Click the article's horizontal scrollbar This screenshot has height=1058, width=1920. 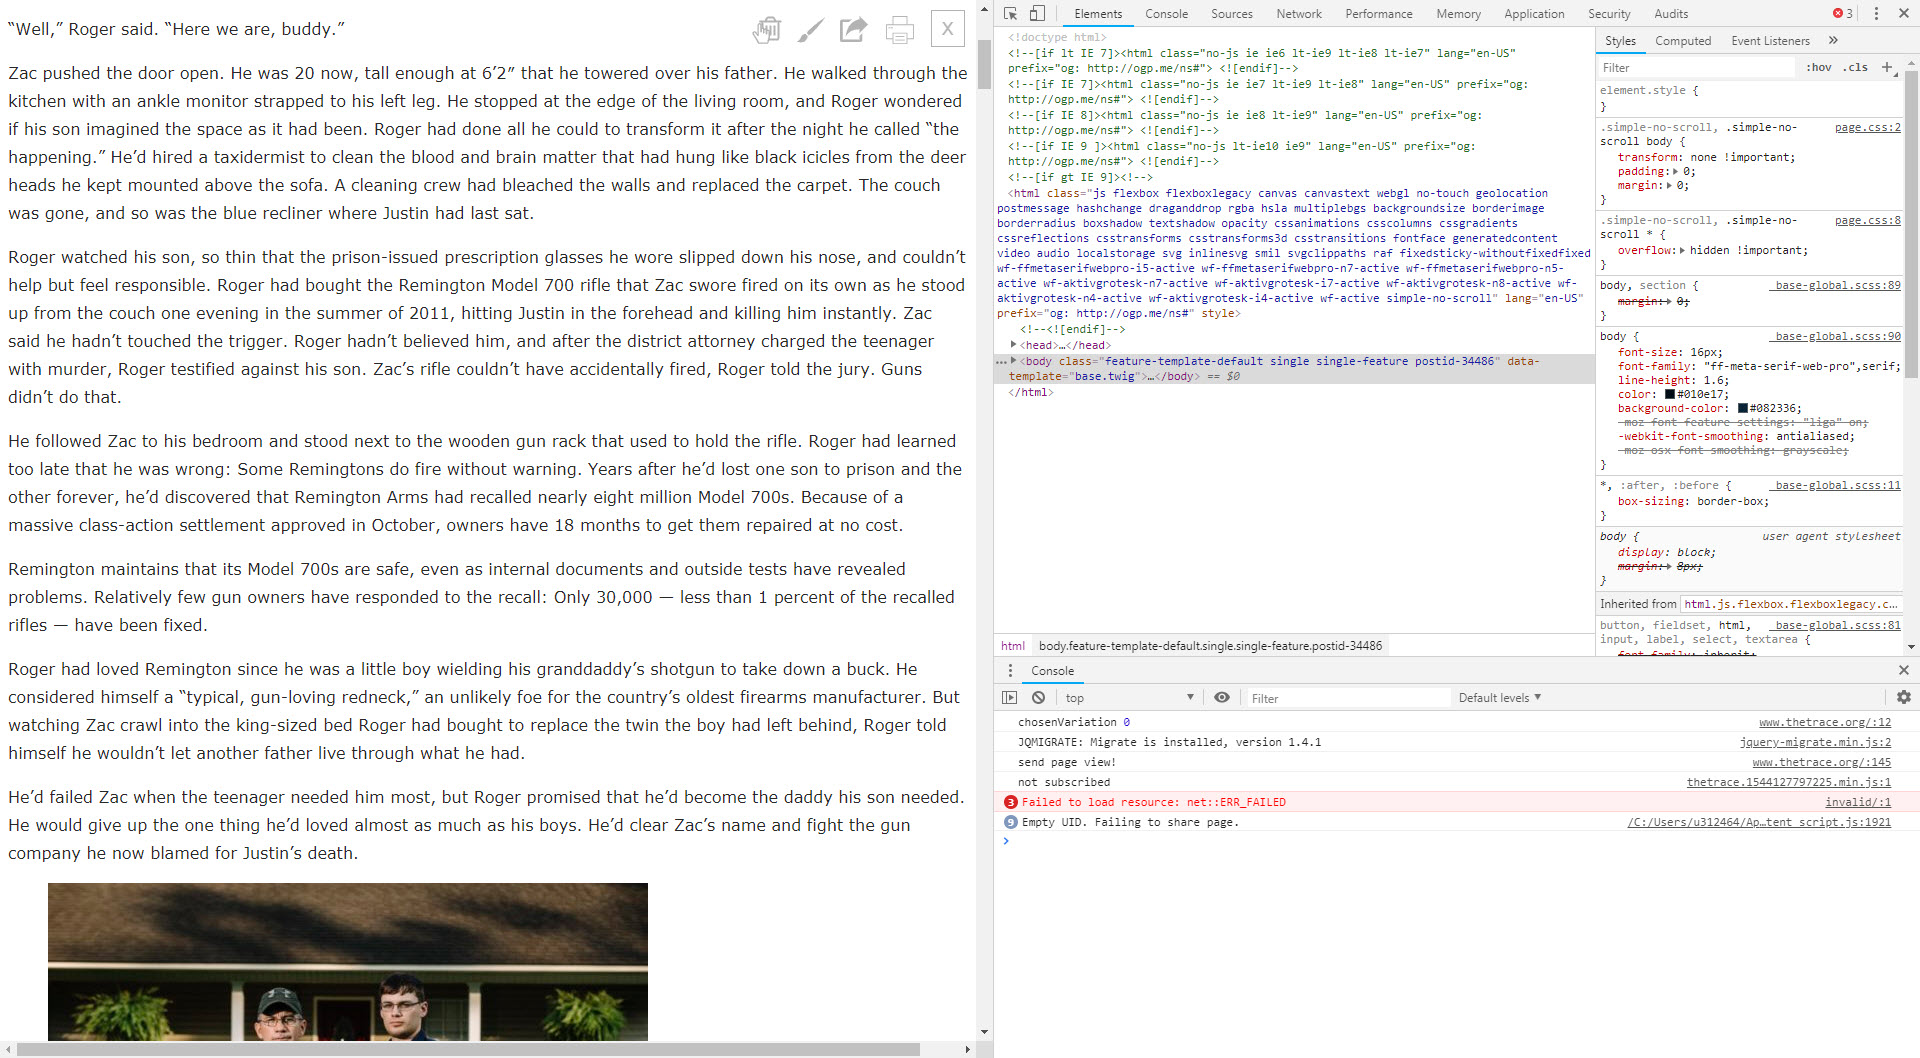point(468,1050)
